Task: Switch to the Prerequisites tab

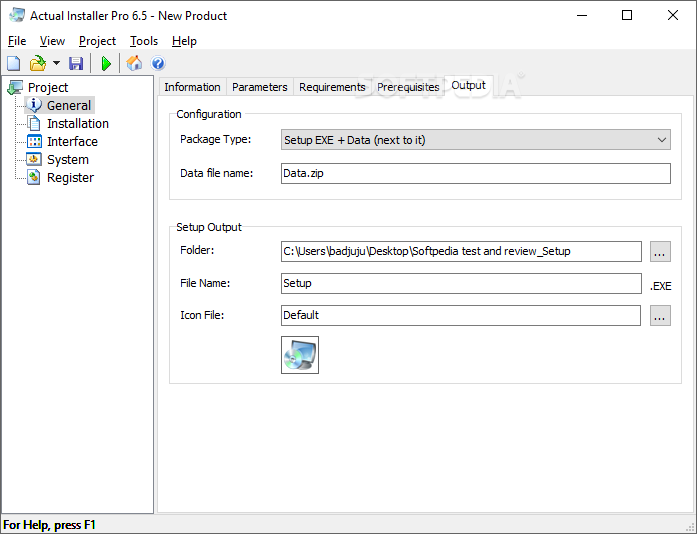Action: pyautogui.click(x=408, y=87)
